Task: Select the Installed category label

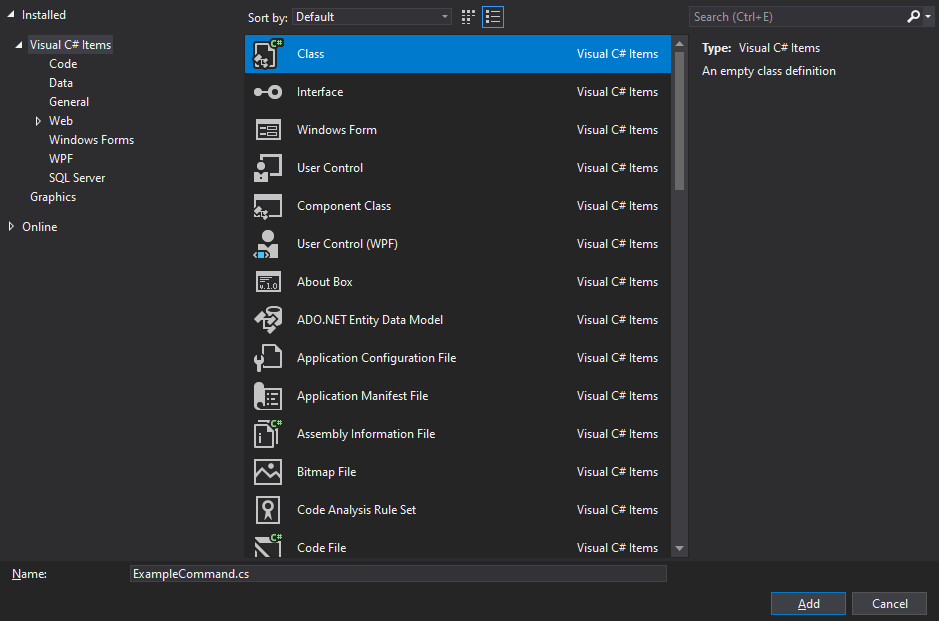Action: tap(44, 15)
